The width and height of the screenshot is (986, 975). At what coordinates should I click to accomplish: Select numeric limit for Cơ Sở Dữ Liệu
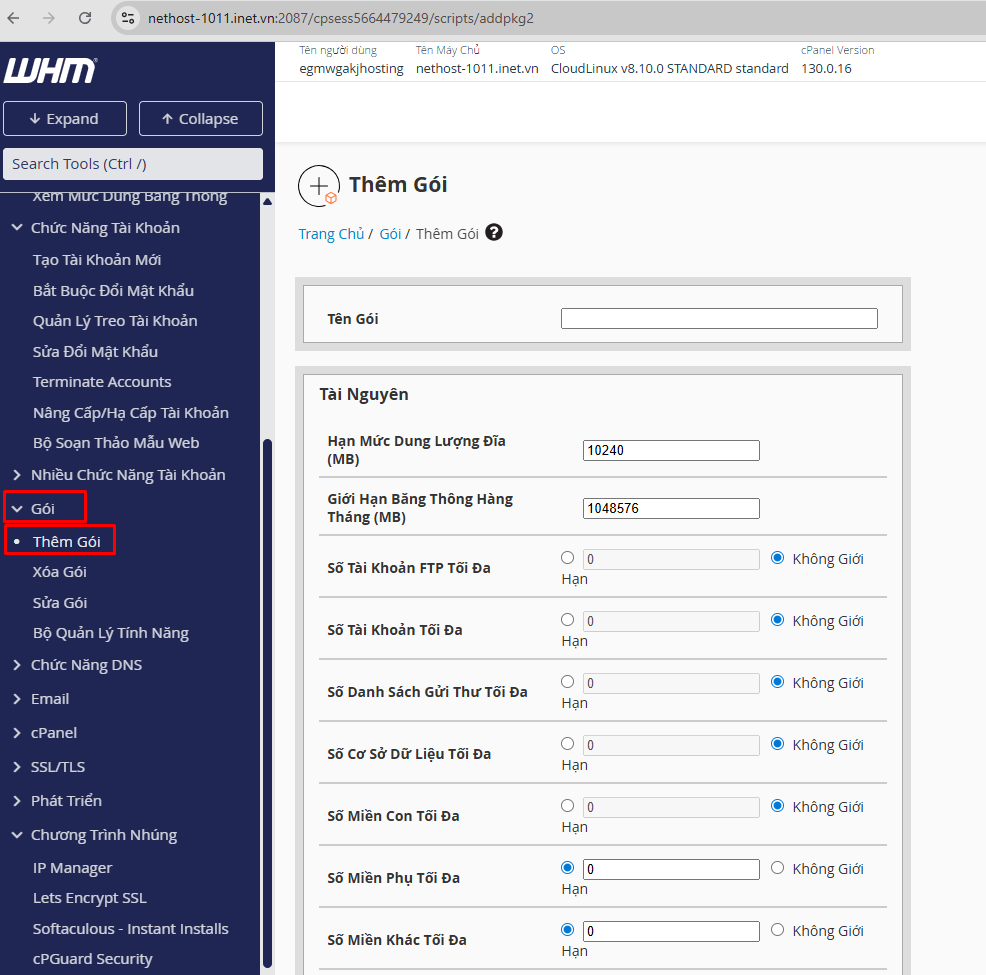pyautogui.click(x=567, y=744)
